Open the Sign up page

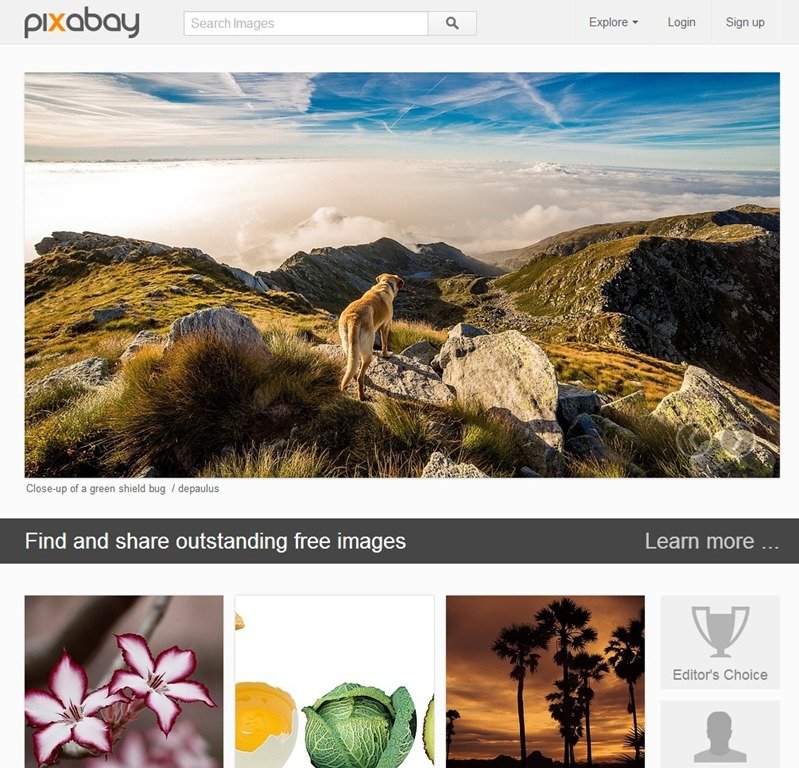coord(745,22)
